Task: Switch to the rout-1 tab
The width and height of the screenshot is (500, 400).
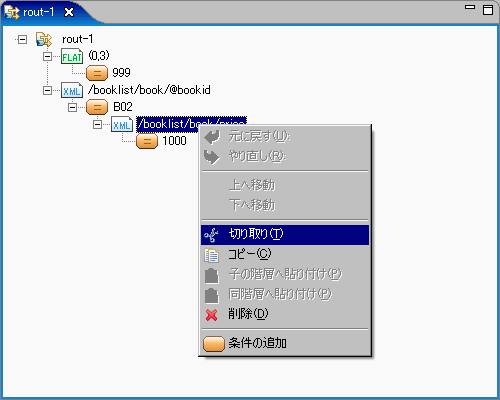Action: [39, 12]
